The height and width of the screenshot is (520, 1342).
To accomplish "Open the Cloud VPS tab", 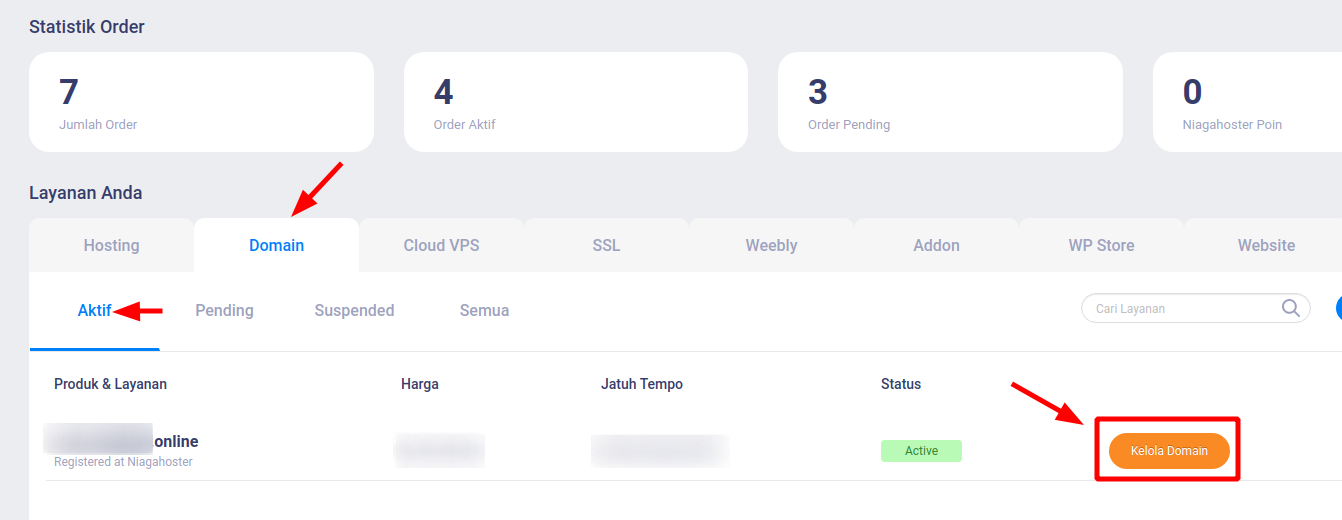I will (441, 245).
